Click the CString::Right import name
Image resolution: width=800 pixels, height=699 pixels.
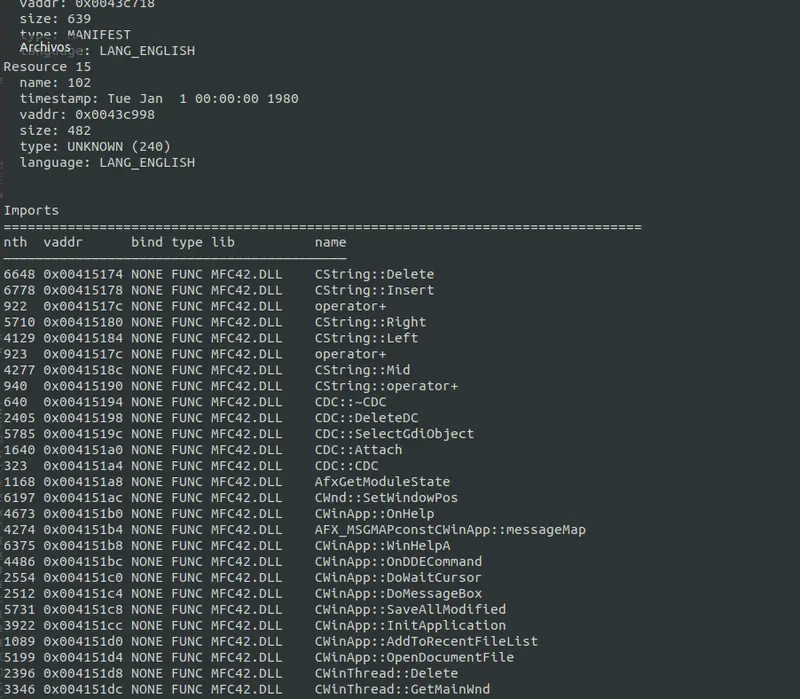(370, 322)
